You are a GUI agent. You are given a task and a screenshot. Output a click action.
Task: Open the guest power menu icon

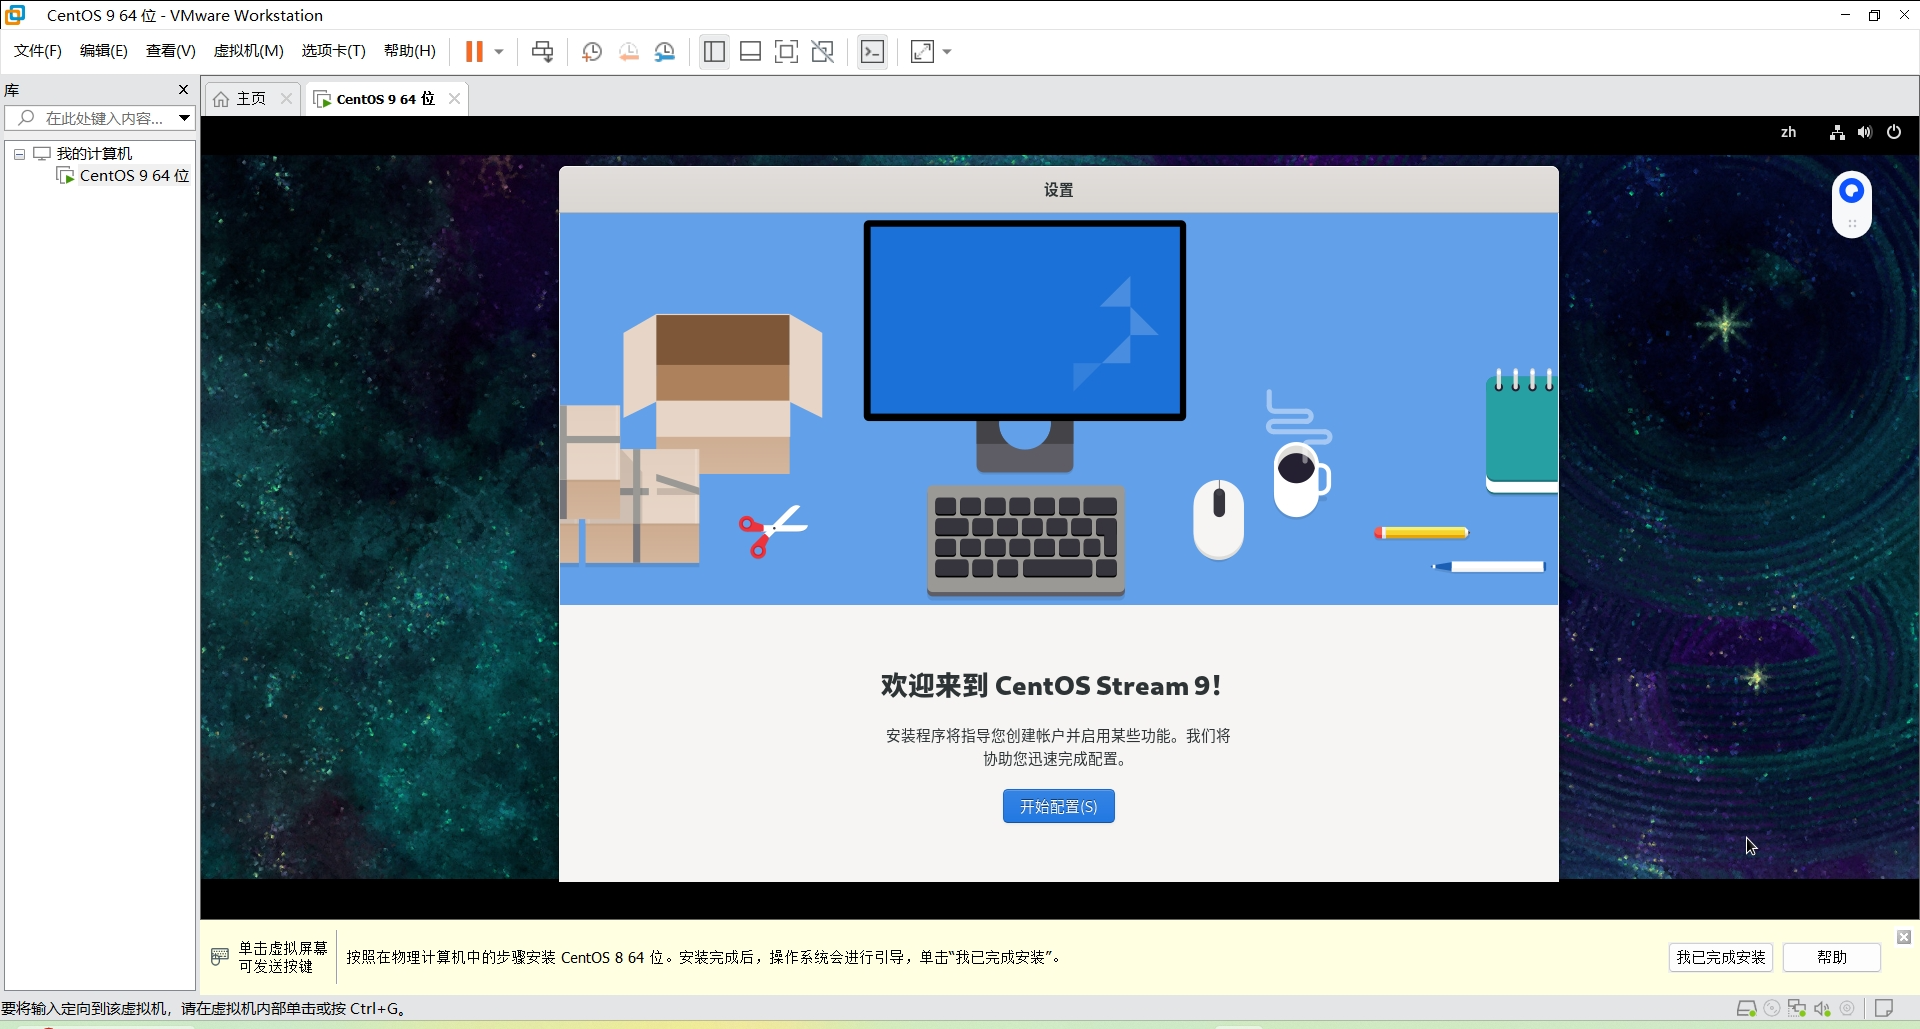pos(1894,132)
